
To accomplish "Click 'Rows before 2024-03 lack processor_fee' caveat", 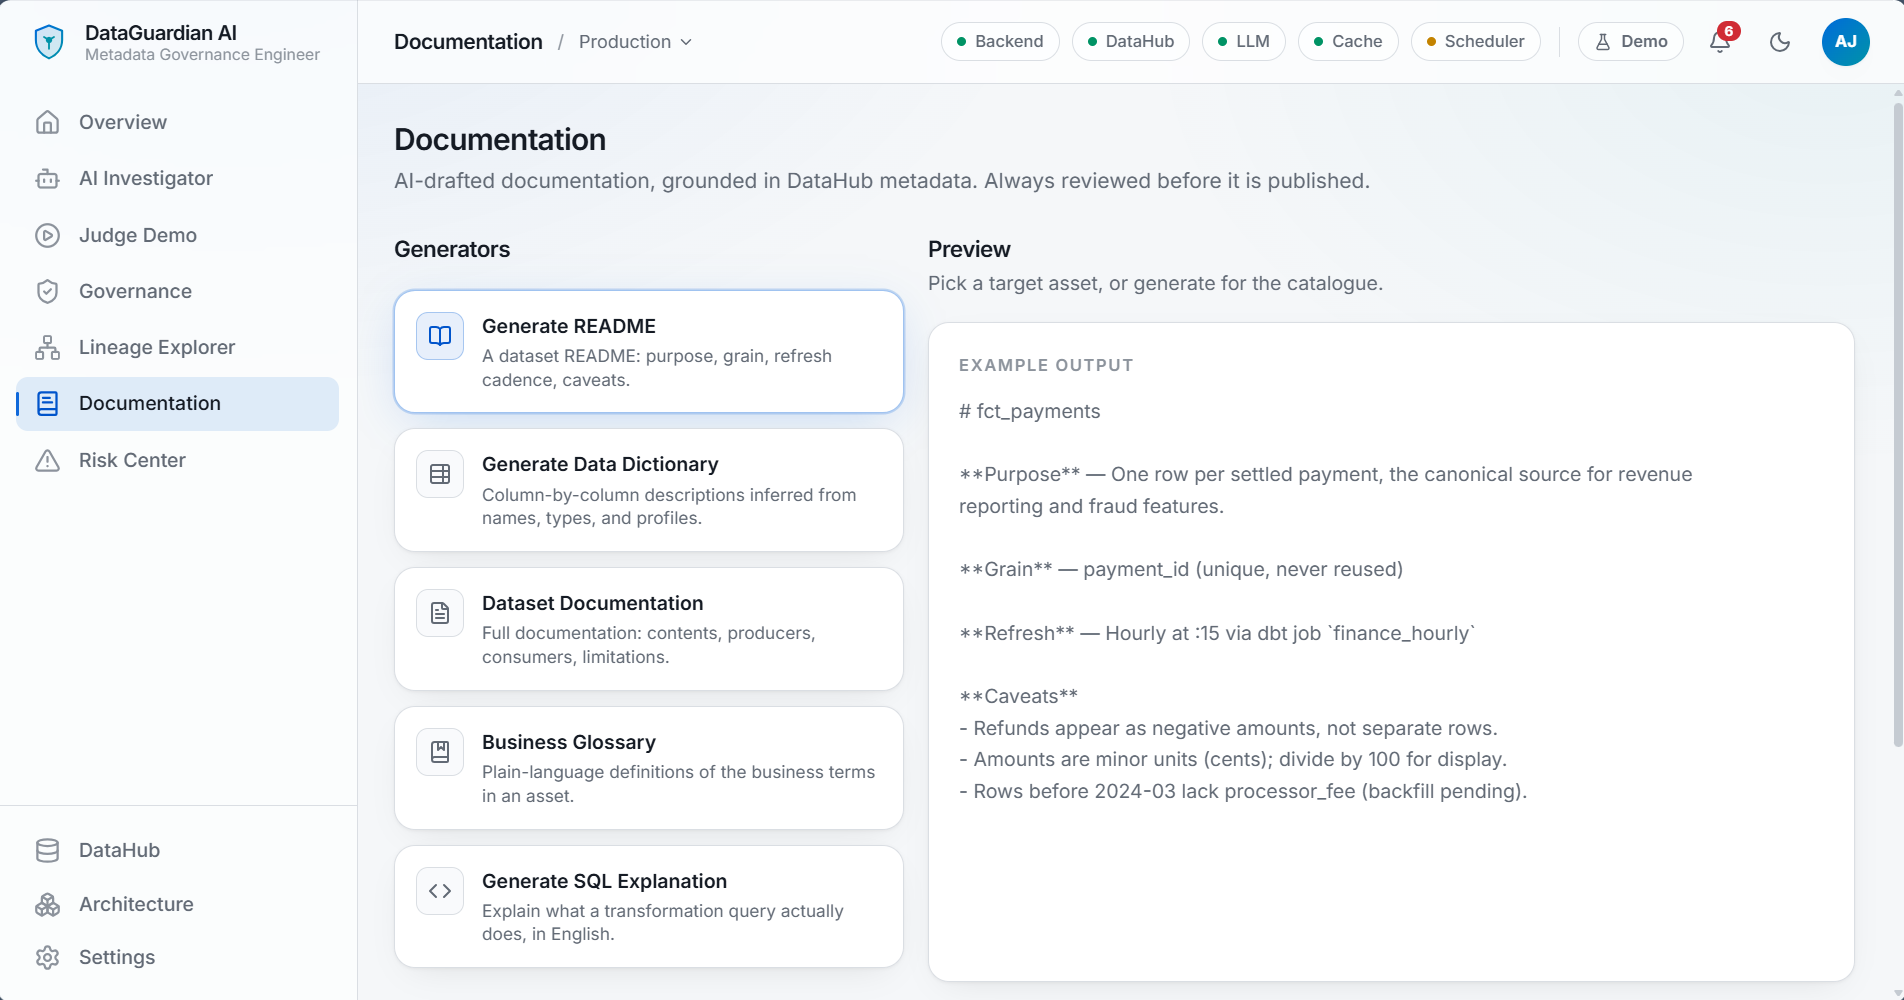I will 1243,791.
